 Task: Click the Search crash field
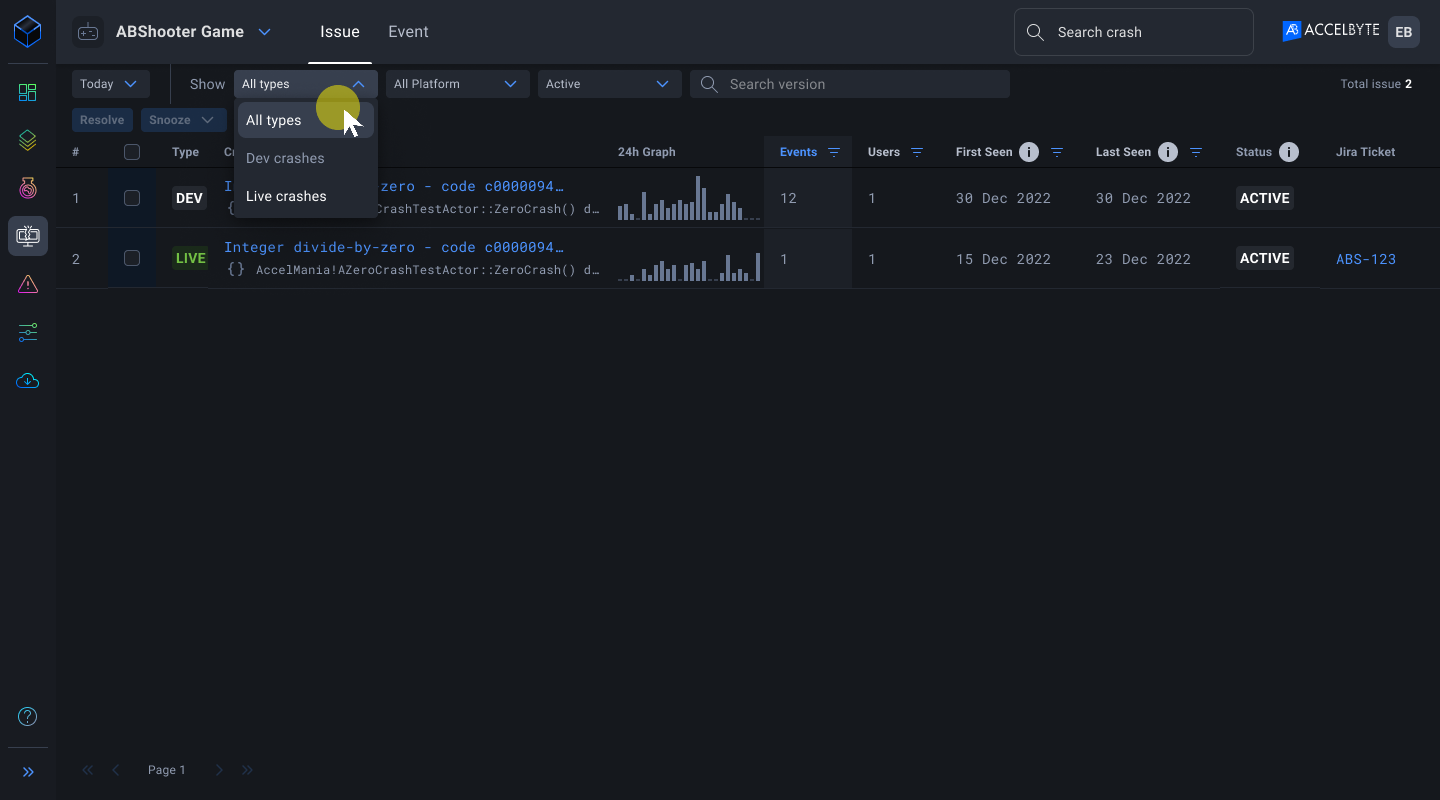[1134, 32]
